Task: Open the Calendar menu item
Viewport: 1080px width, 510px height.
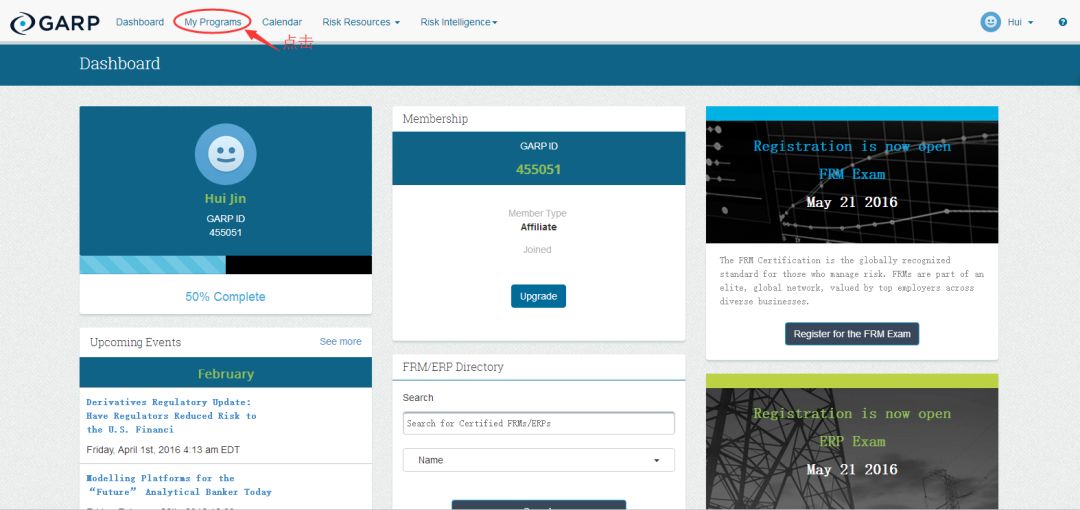Action: click(x=282, y=22)
